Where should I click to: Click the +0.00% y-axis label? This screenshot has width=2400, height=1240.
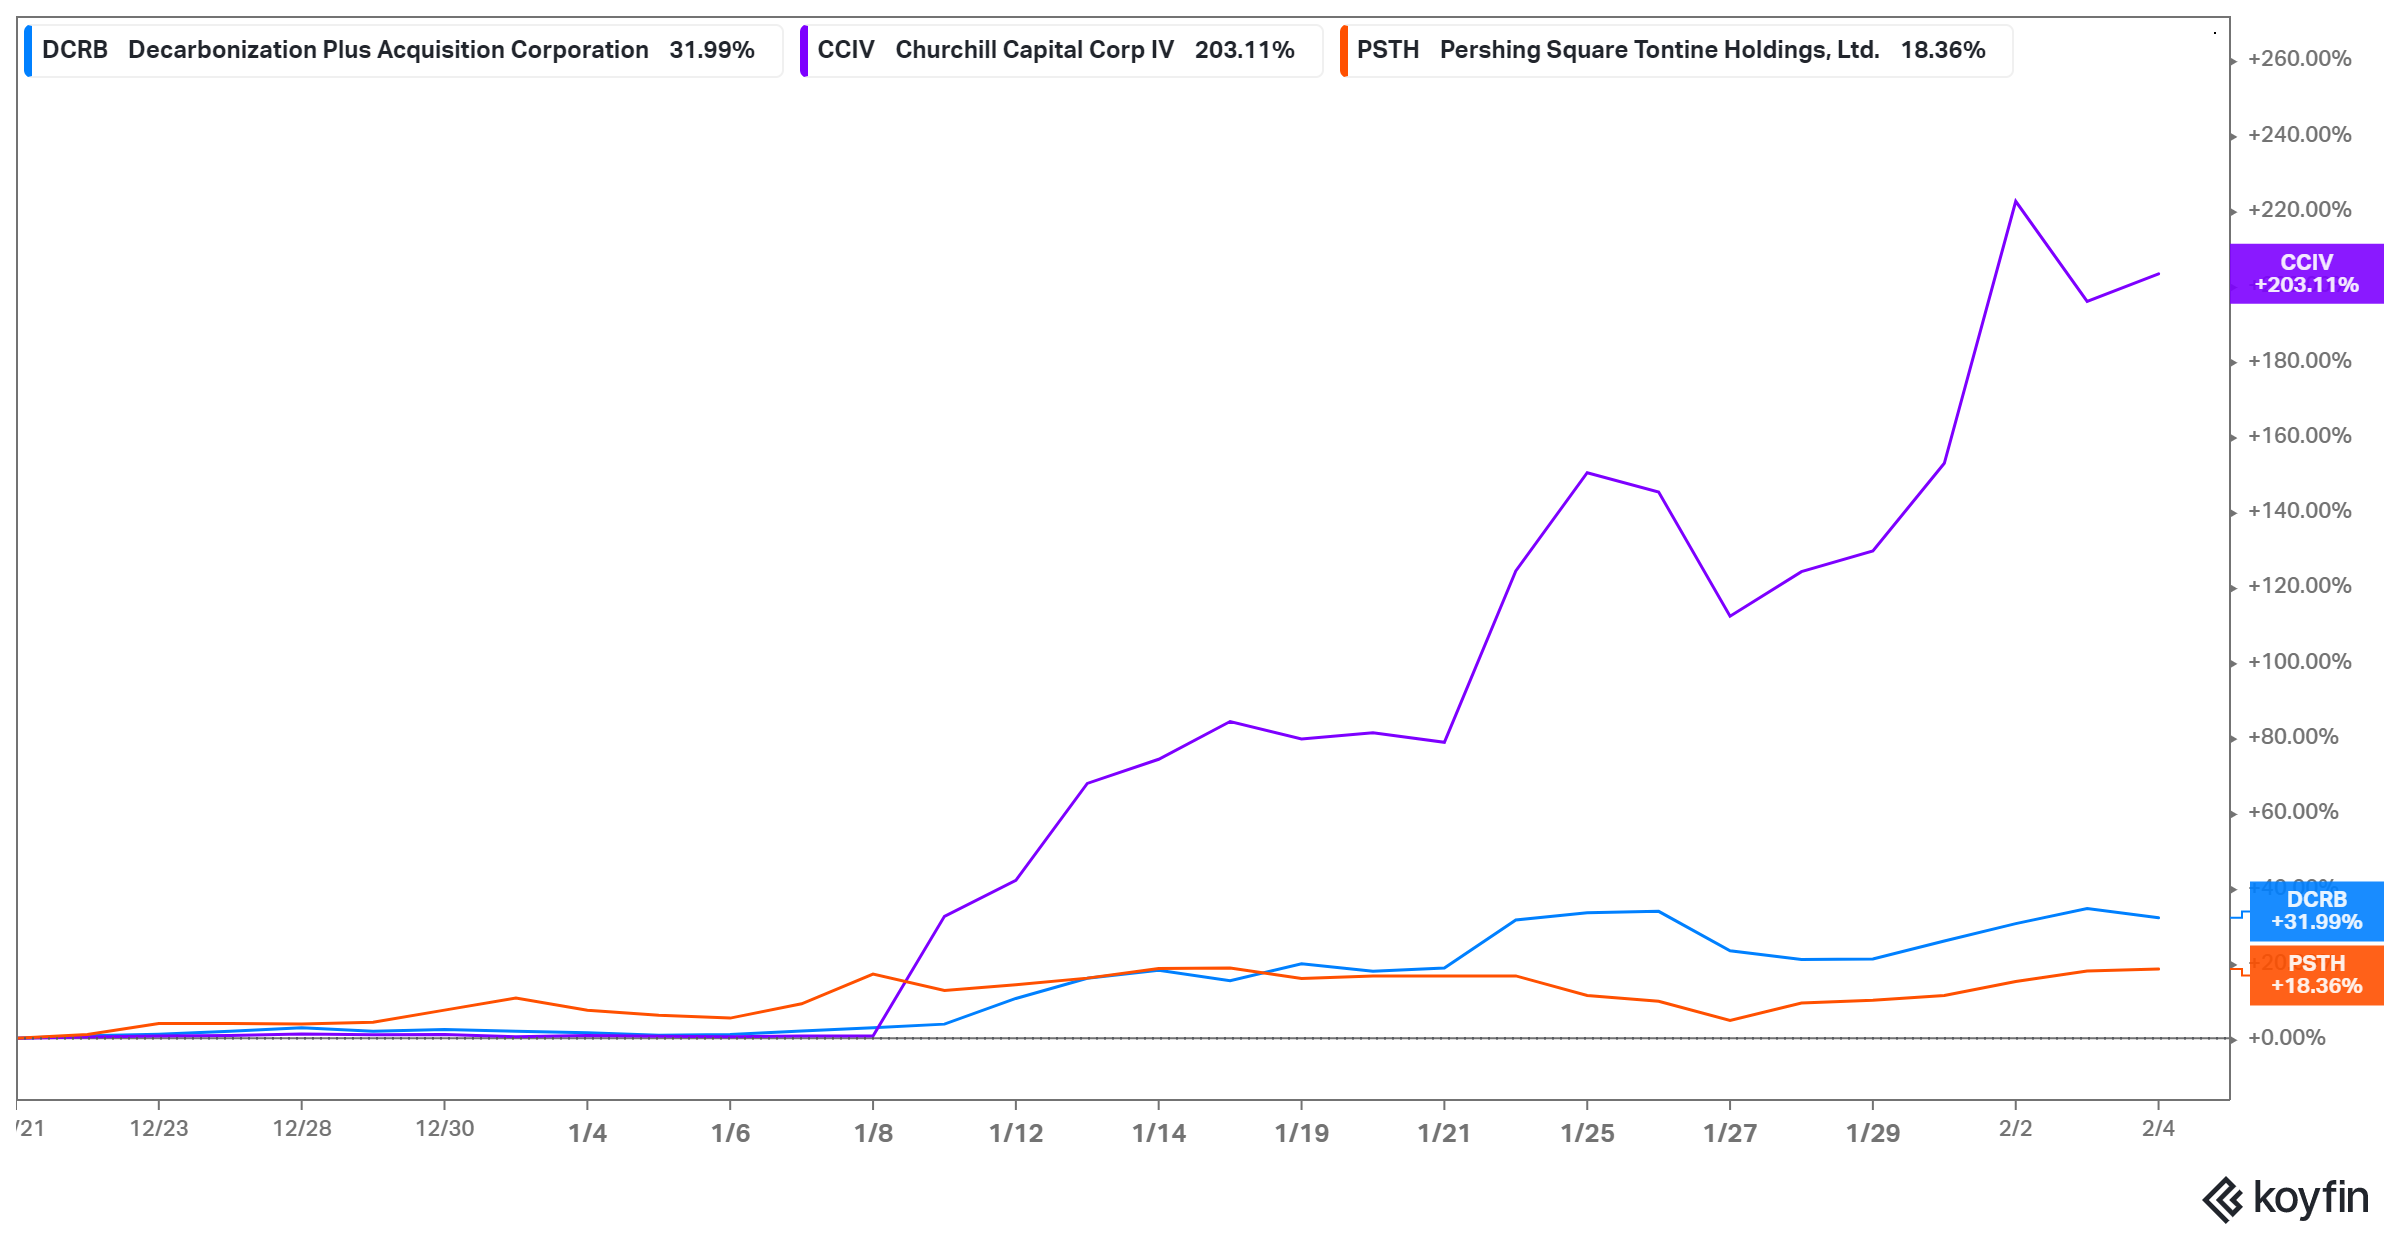pyautogui.click(x=2286, y=1038)
